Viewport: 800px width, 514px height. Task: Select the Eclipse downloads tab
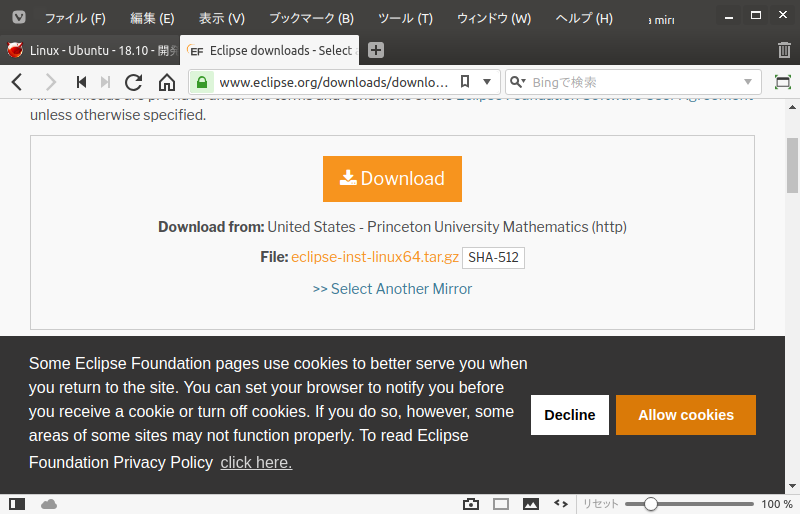click(x=269, y=50)
